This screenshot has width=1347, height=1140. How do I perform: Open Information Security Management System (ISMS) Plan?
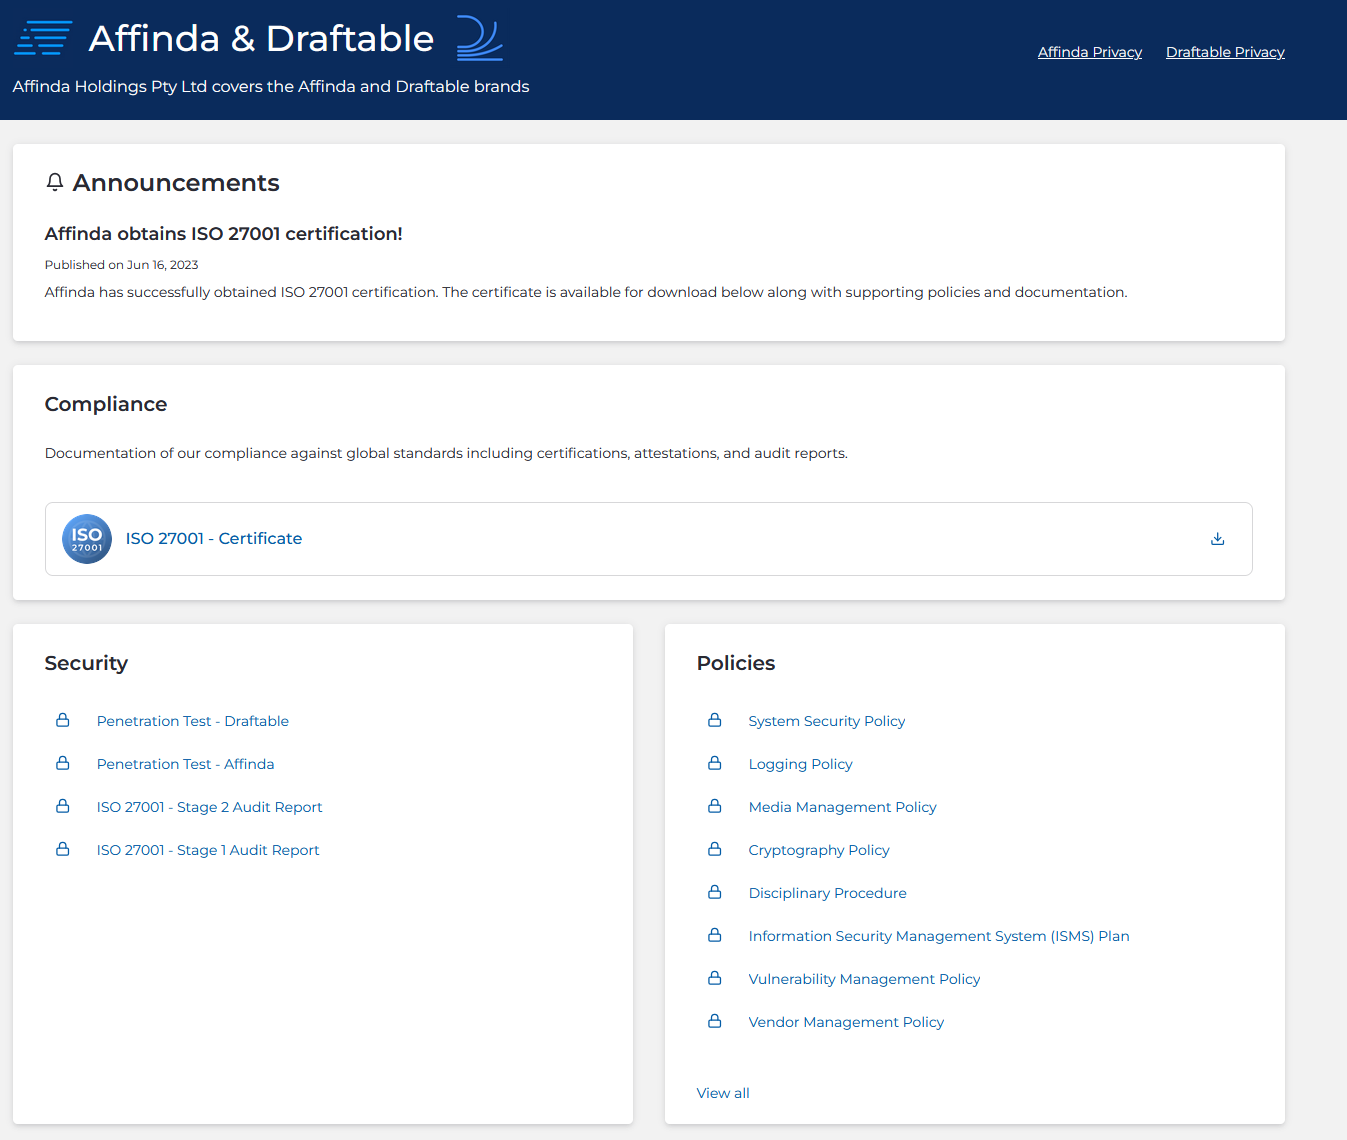click(939, 936)
